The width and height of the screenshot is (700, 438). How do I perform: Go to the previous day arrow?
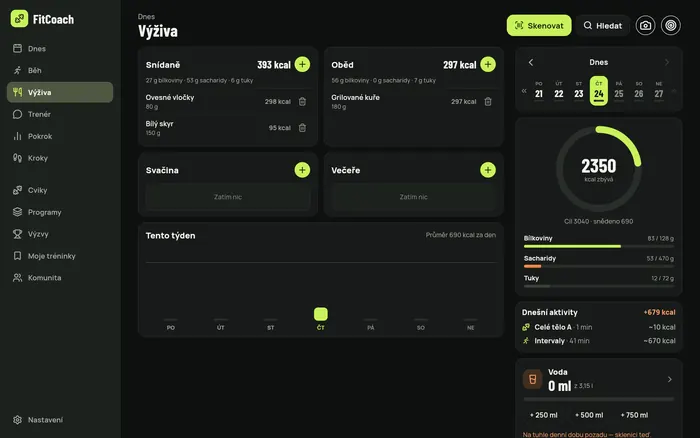531,63
